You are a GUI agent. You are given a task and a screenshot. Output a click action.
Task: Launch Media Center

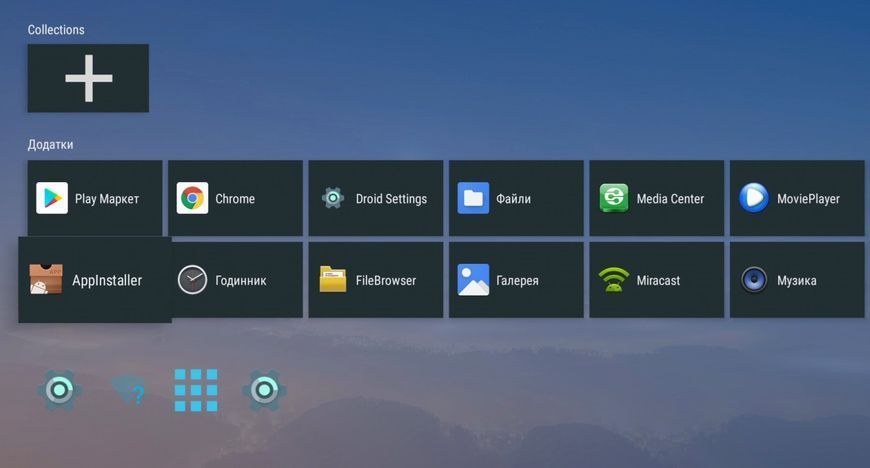[656, 198]
